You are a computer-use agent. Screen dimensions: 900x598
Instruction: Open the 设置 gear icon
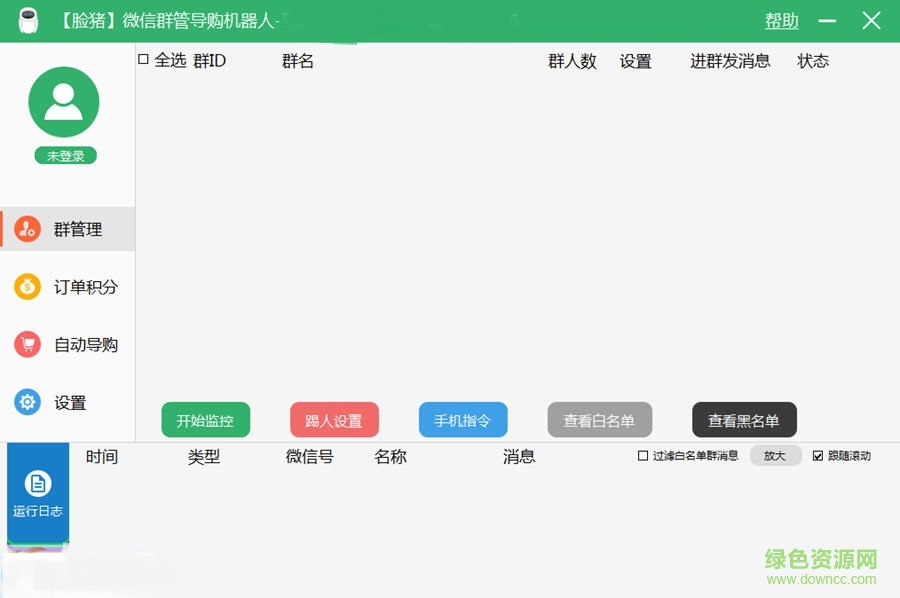[25, 403]
